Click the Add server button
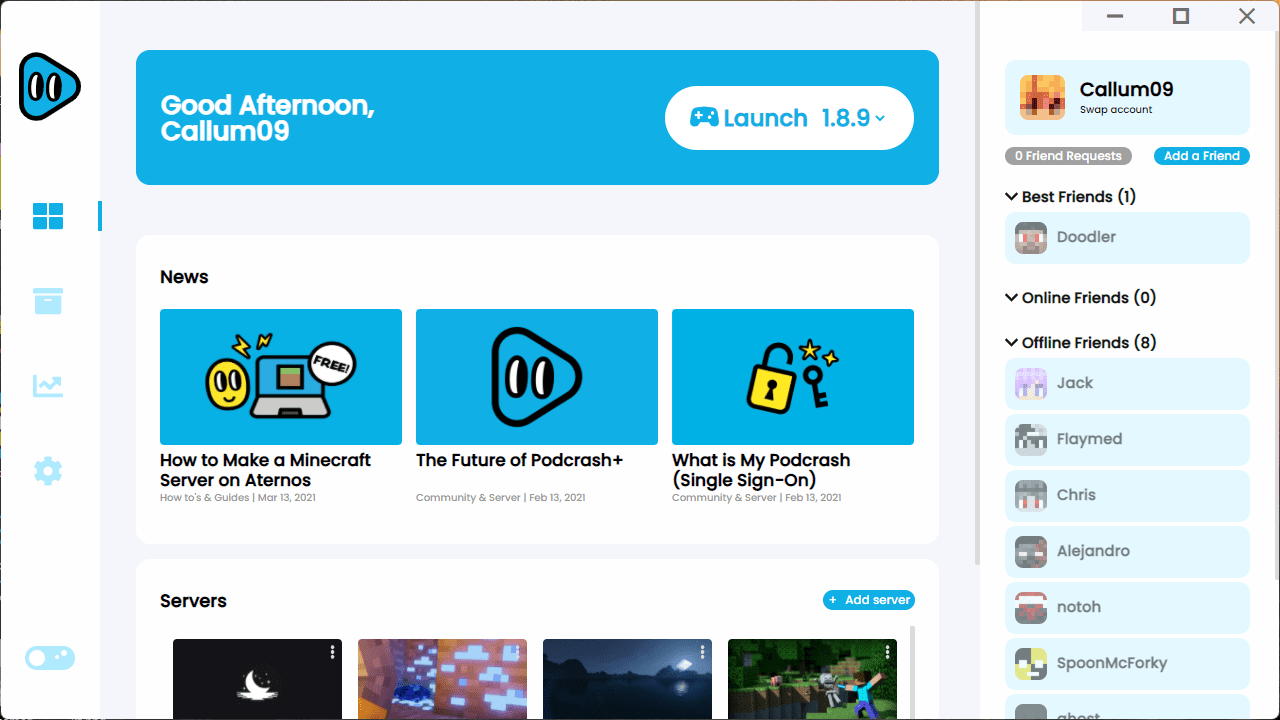This screenshot has width=1280, height=720. pos(869,600)
